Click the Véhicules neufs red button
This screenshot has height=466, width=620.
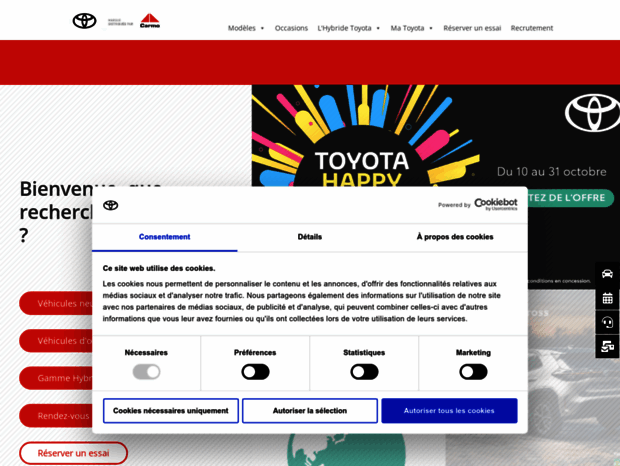pos(56,303)
